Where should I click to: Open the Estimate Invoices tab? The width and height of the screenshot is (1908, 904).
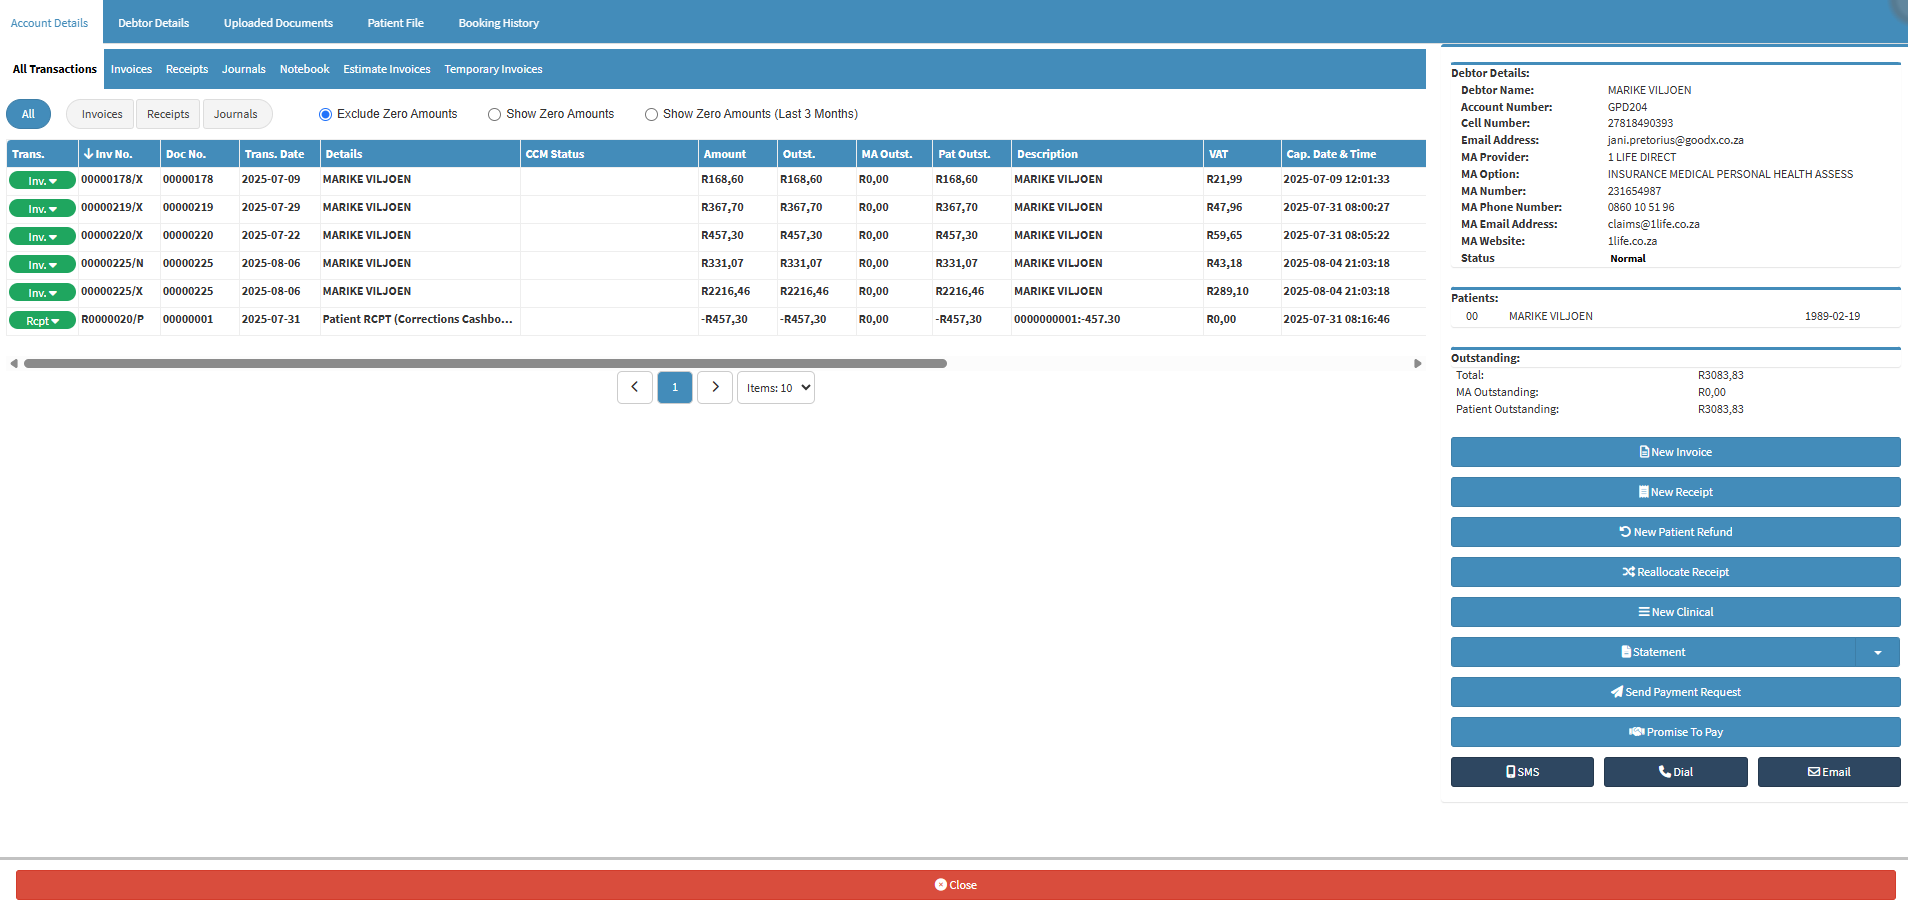[x=386, y=69]
